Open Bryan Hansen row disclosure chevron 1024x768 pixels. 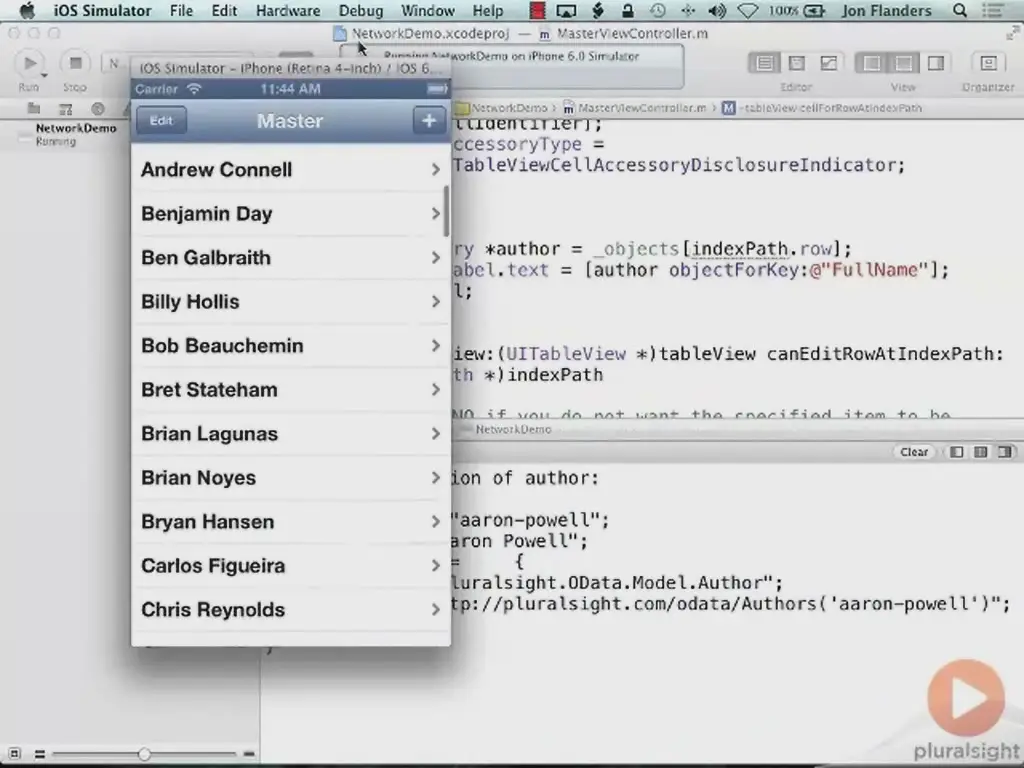pos(436,521)
